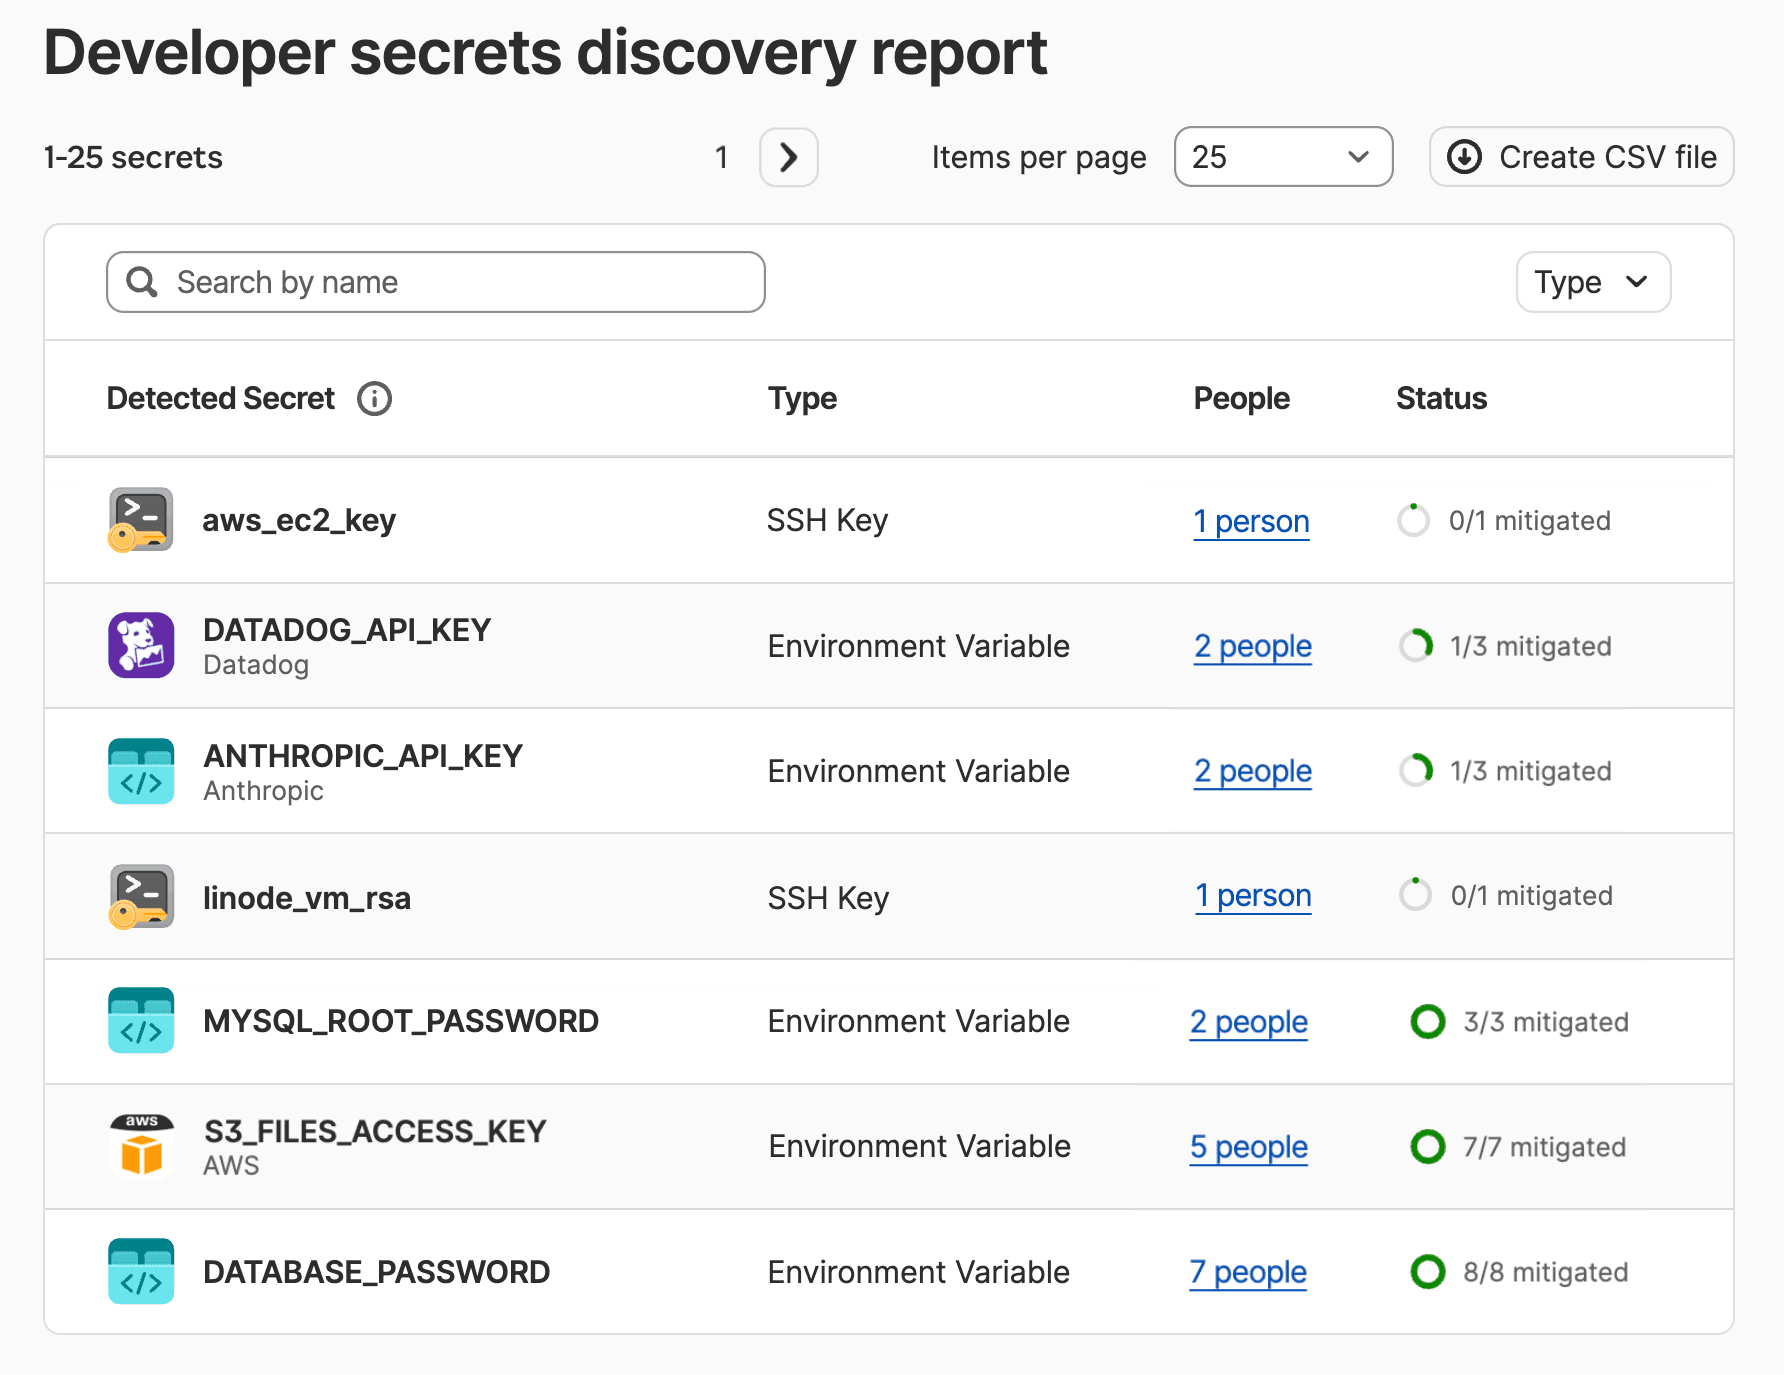
Task: Open the Items per page dropdown
Action: tap(1283, 157)
